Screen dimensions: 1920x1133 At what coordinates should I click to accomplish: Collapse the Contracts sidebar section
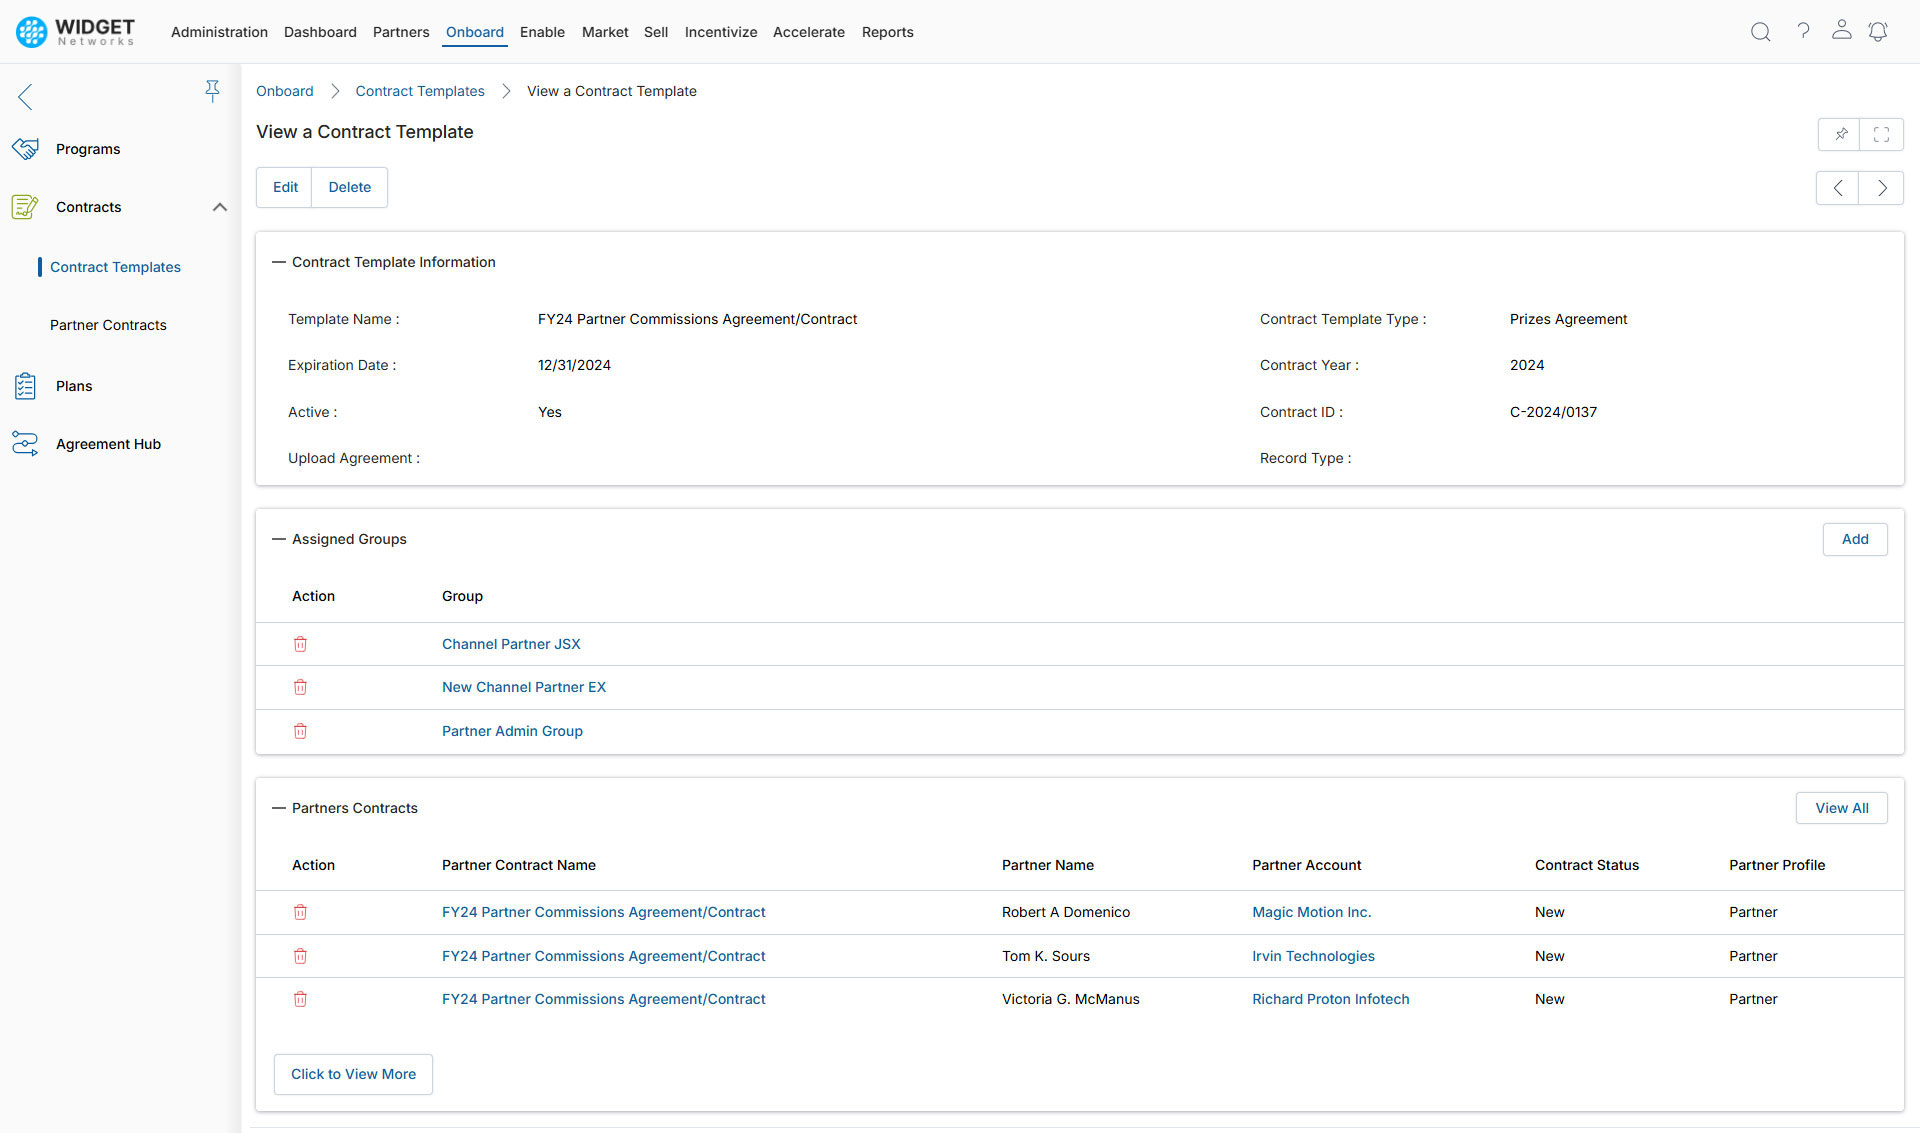(220, 207)
